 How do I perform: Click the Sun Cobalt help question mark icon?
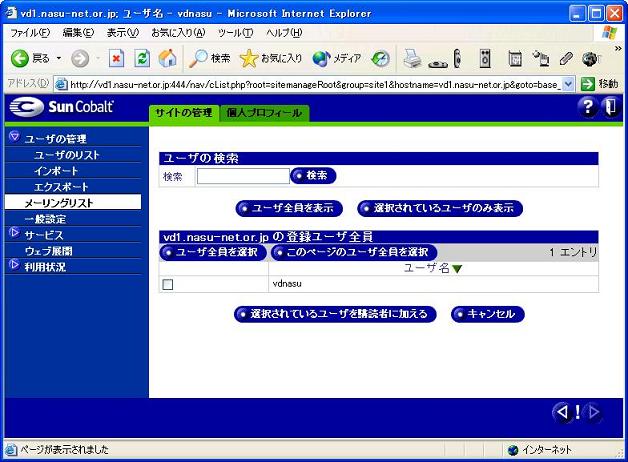point(588,107)
